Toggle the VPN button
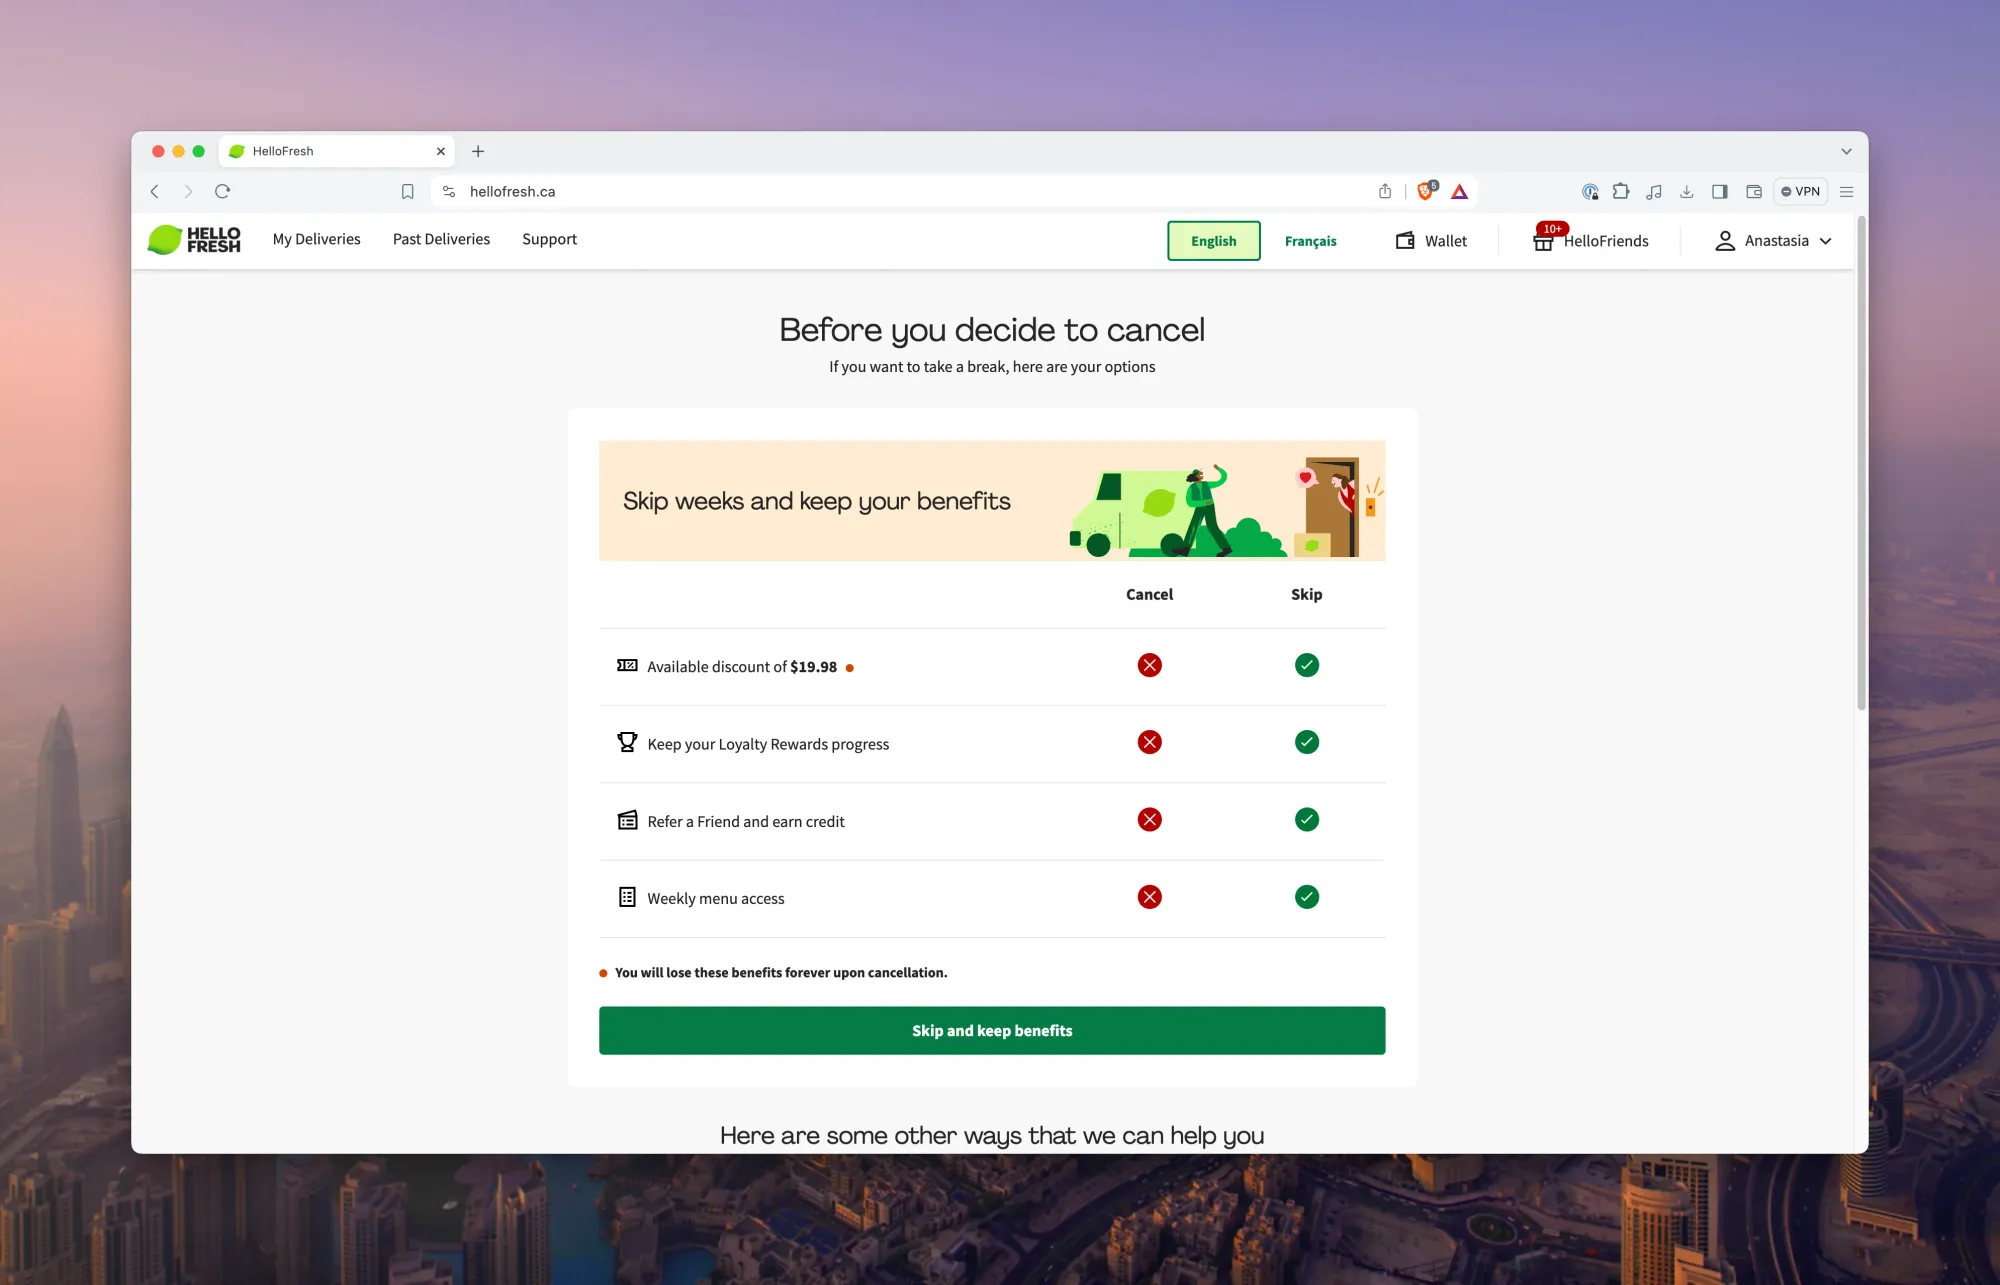This screenshot has width=2000, height=1285. pyautogui.click(x=1800, y=191)
